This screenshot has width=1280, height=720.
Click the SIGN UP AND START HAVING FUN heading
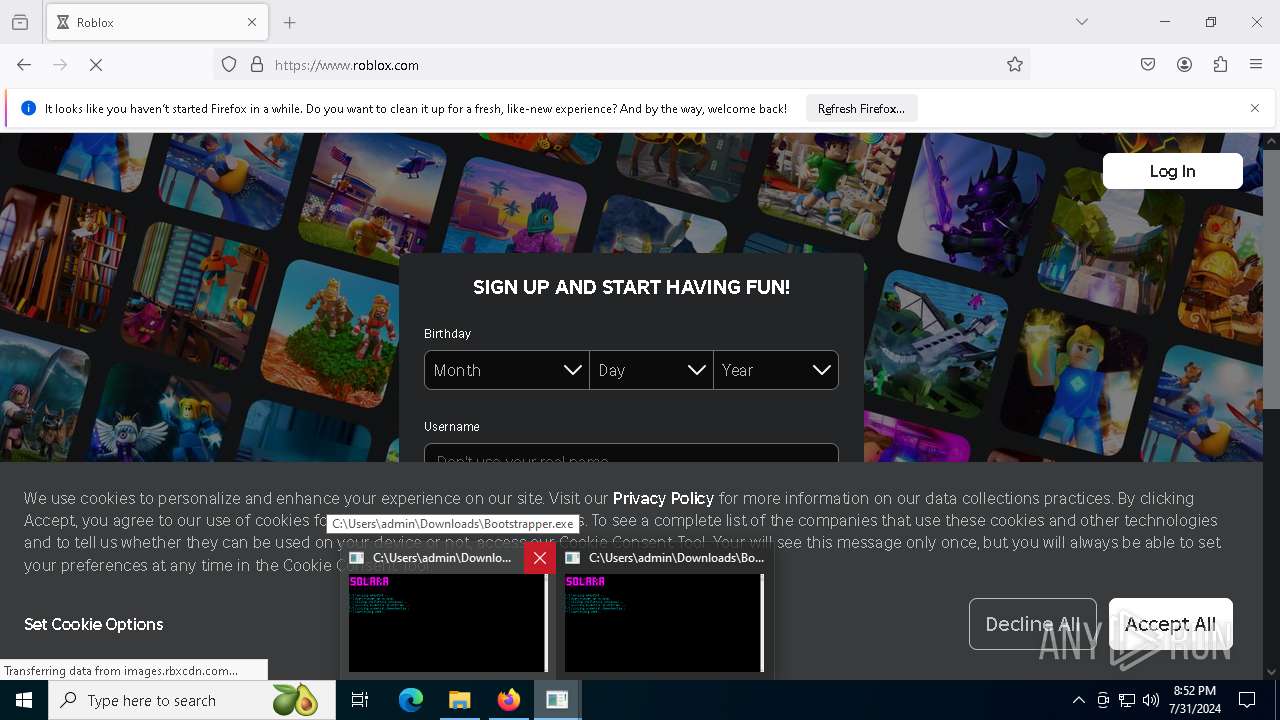pyautogui.click(x=631, y=287)
